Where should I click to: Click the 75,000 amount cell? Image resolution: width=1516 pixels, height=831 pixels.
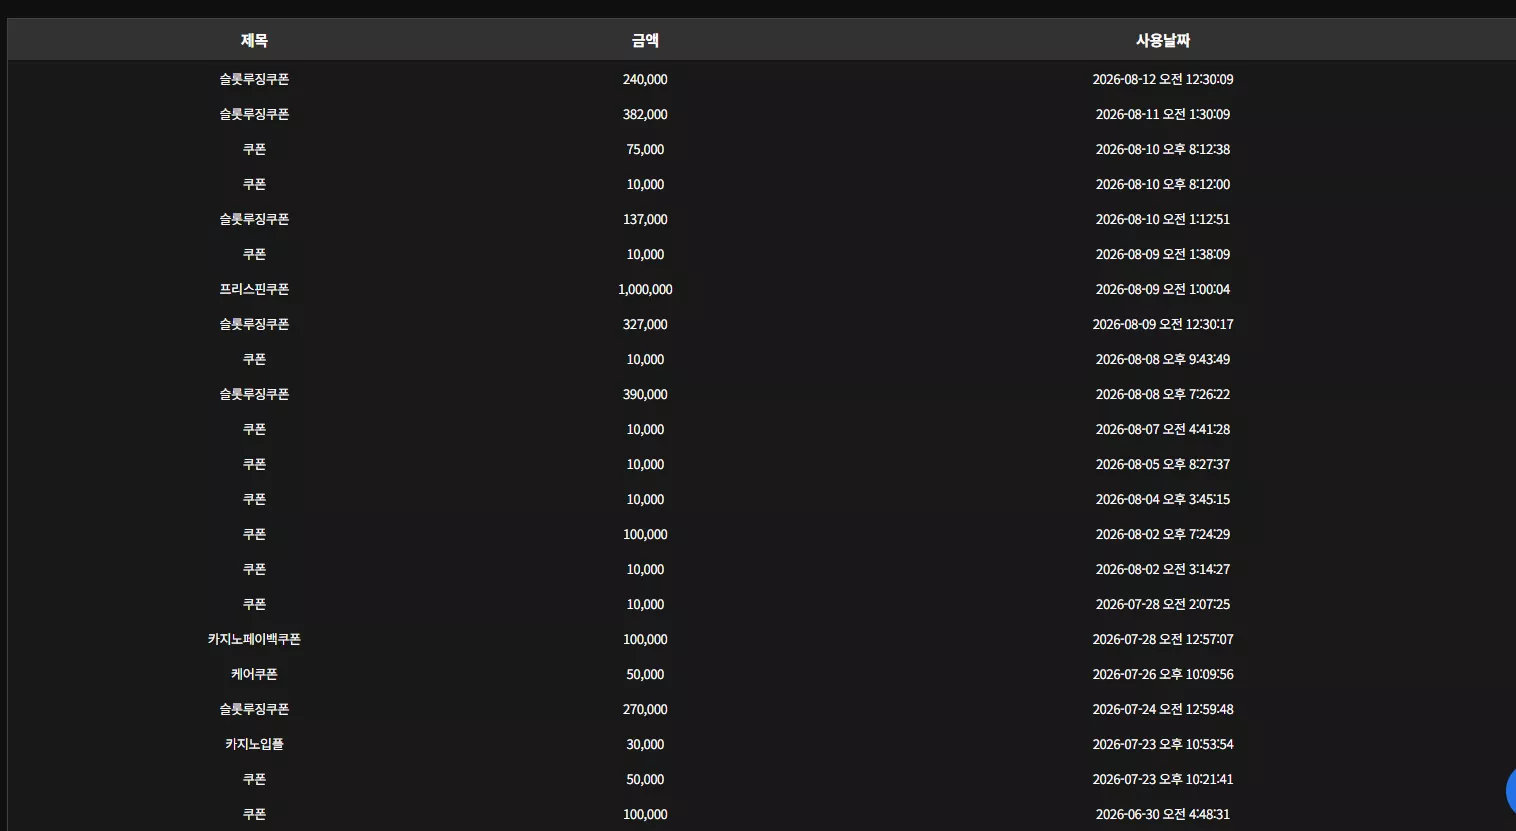[x=645, y=149]
